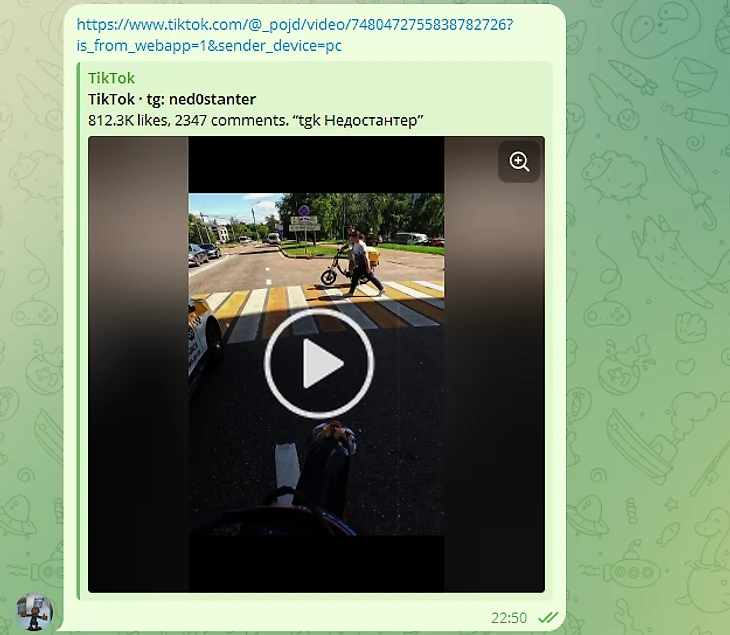Click the black letterbox area above the video frame
The image size is (730, 635).
pyautogui.click(x=316, y=165)
